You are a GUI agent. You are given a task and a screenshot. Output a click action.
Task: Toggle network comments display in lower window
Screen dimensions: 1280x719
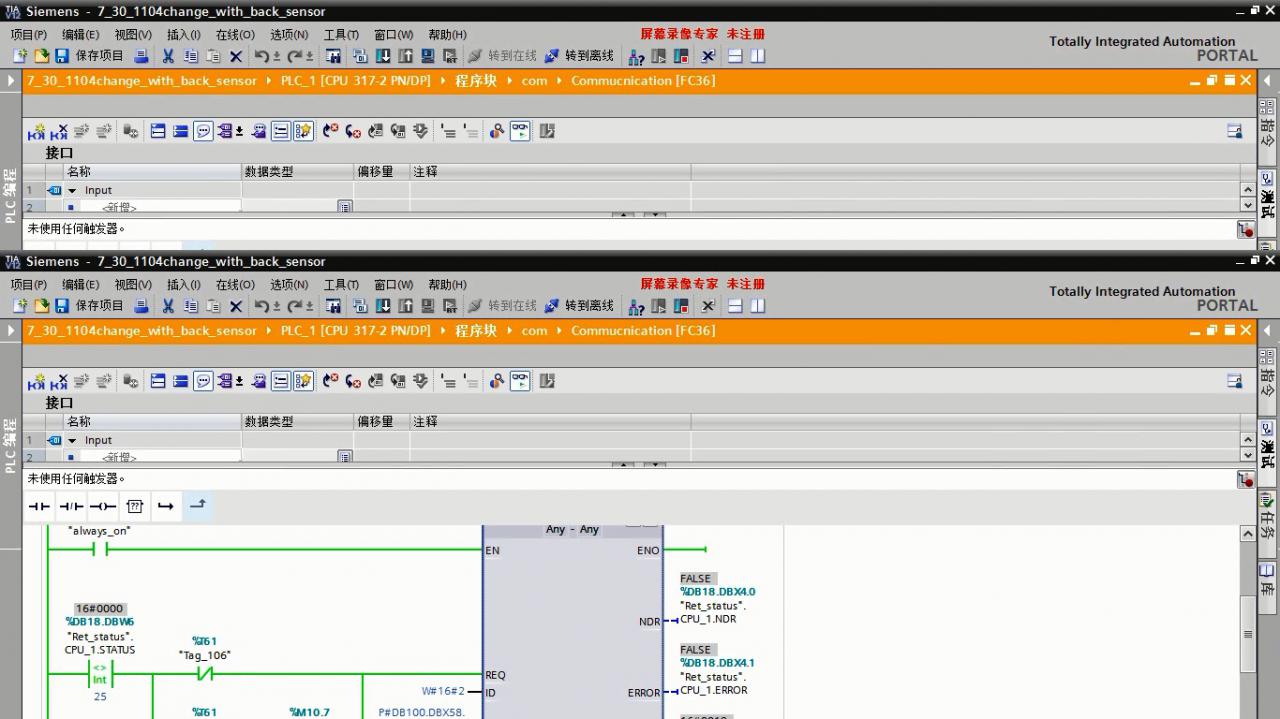pyautogui.click(x=281, y=381)
